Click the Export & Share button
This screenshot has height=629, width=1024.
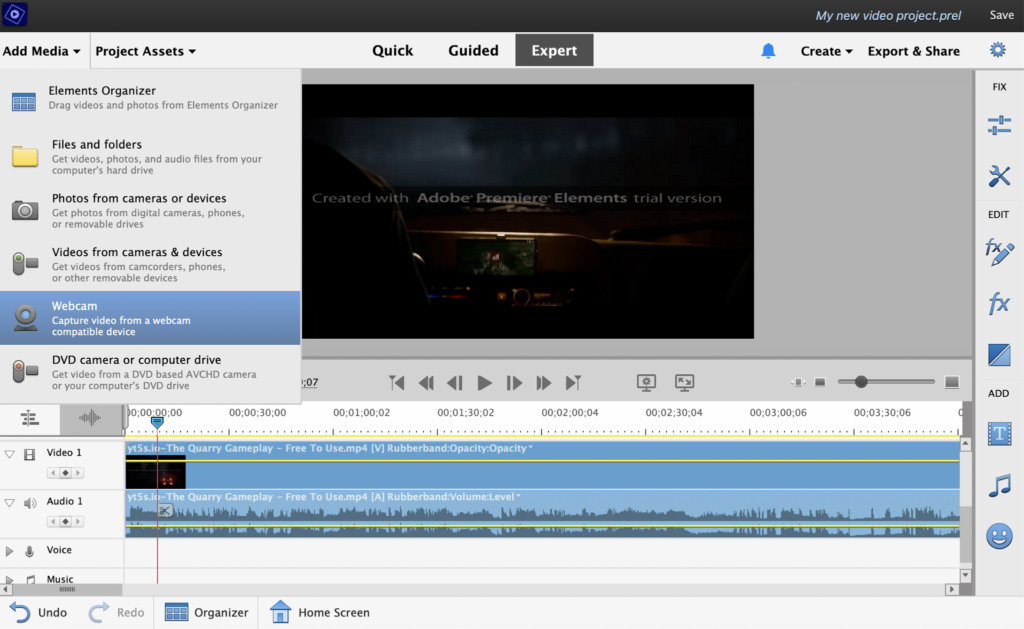[913, 51]
